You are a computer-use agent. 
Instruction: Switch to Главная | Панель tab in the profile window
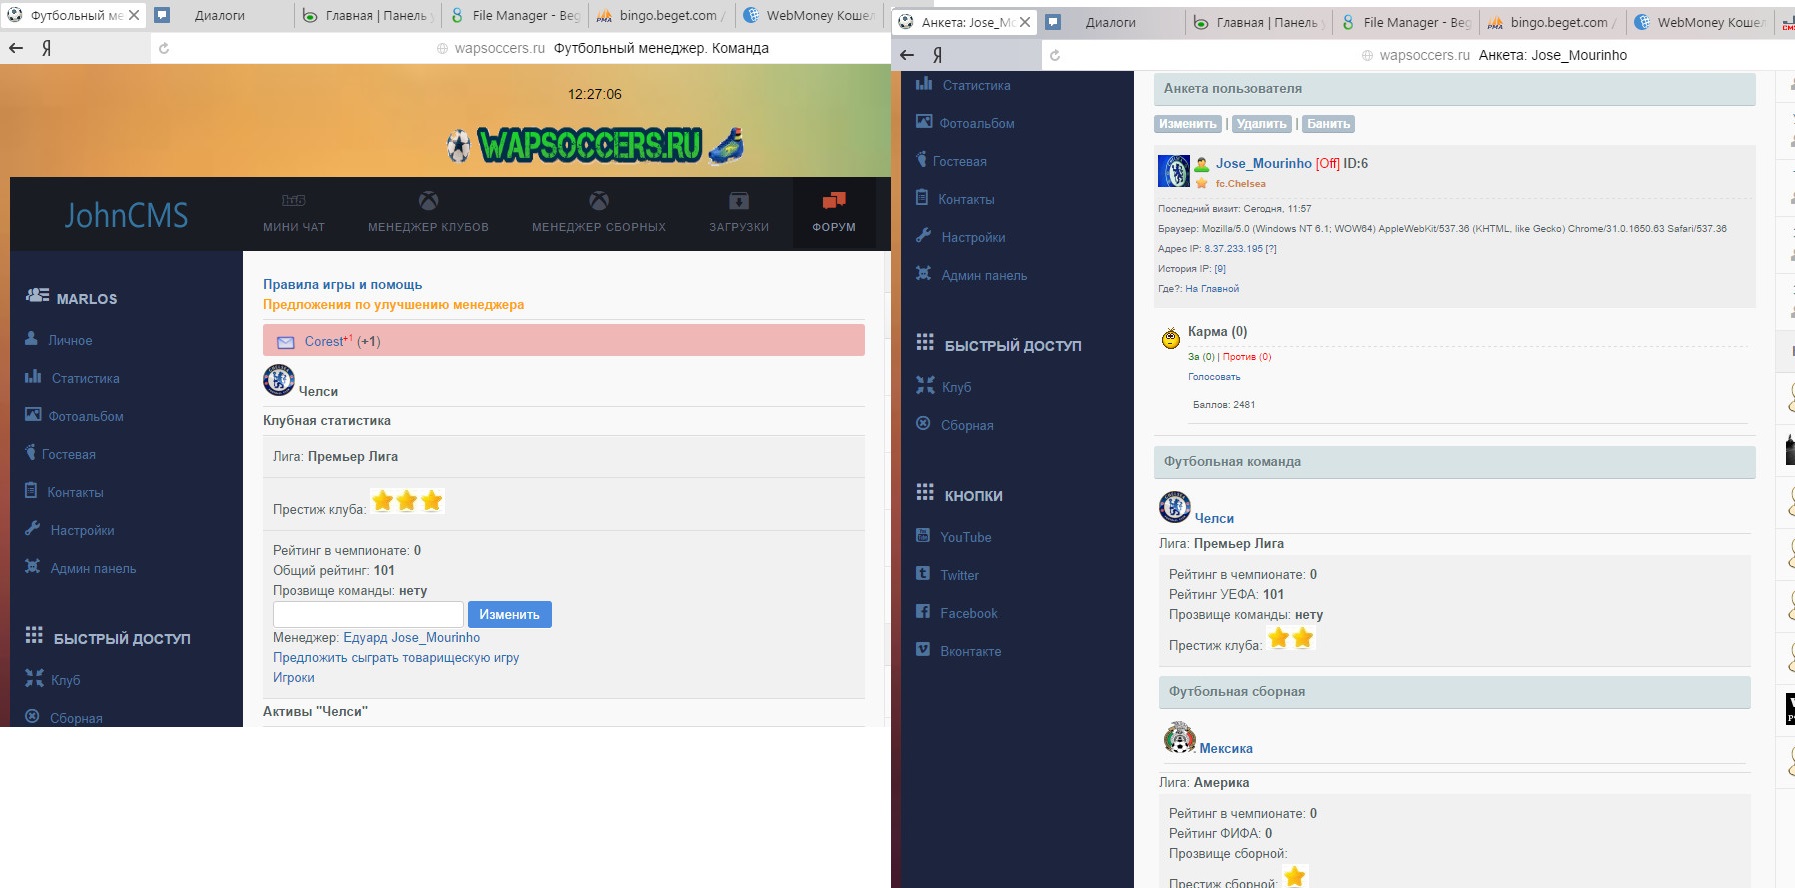coord(1259,22)
